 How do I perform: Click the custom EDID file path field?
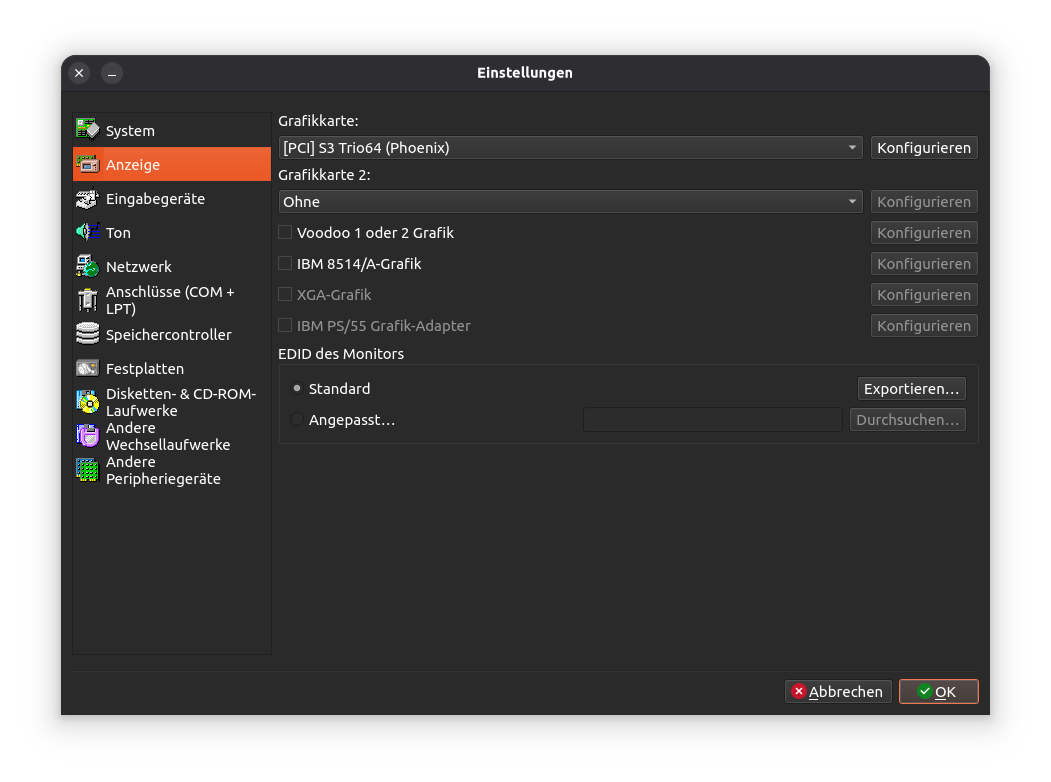point(713,419)
